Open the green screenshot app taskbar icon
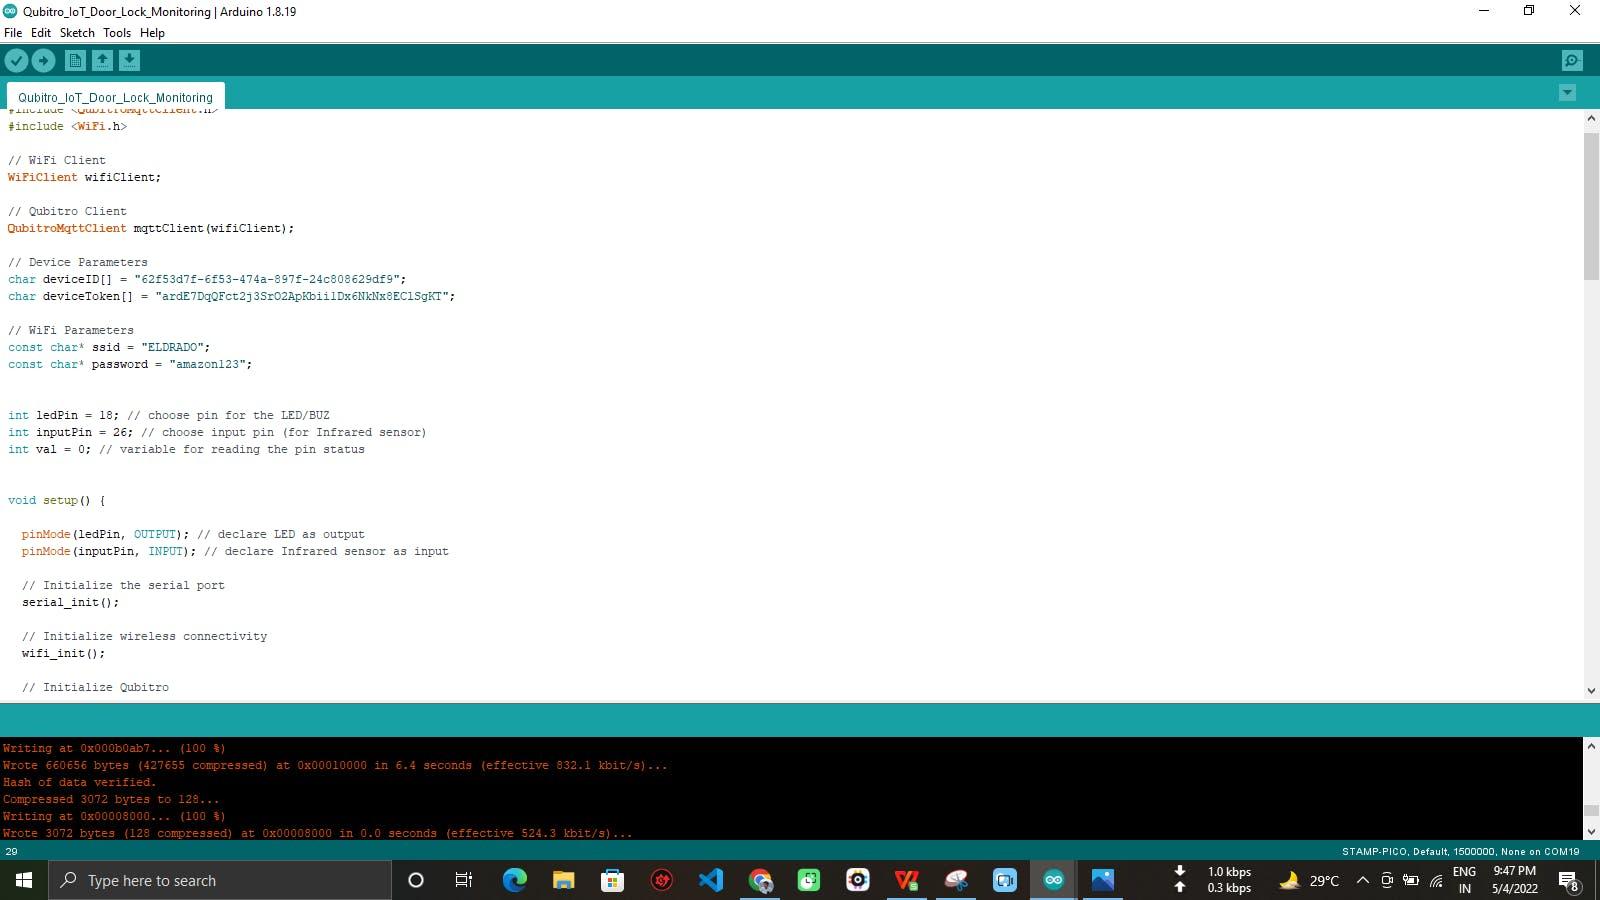This screenshot has width=1600, height=900. (809, 880)
